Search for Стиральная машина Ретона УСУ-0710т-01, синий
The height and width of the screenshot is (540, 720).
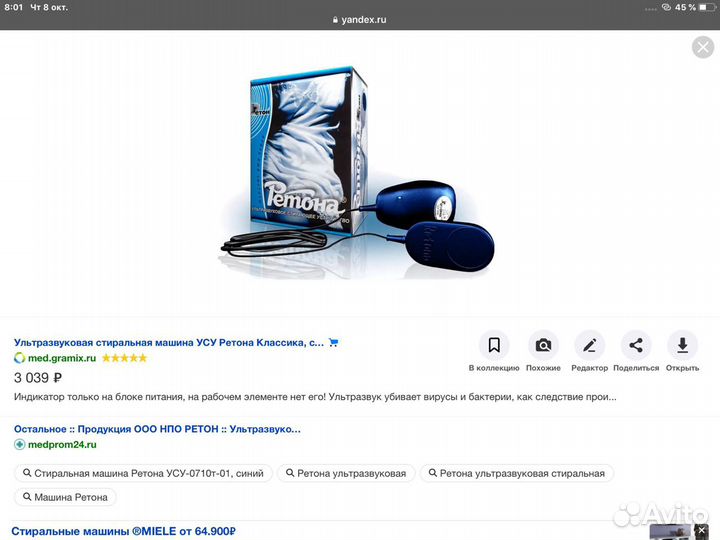[x=143, y=473]
